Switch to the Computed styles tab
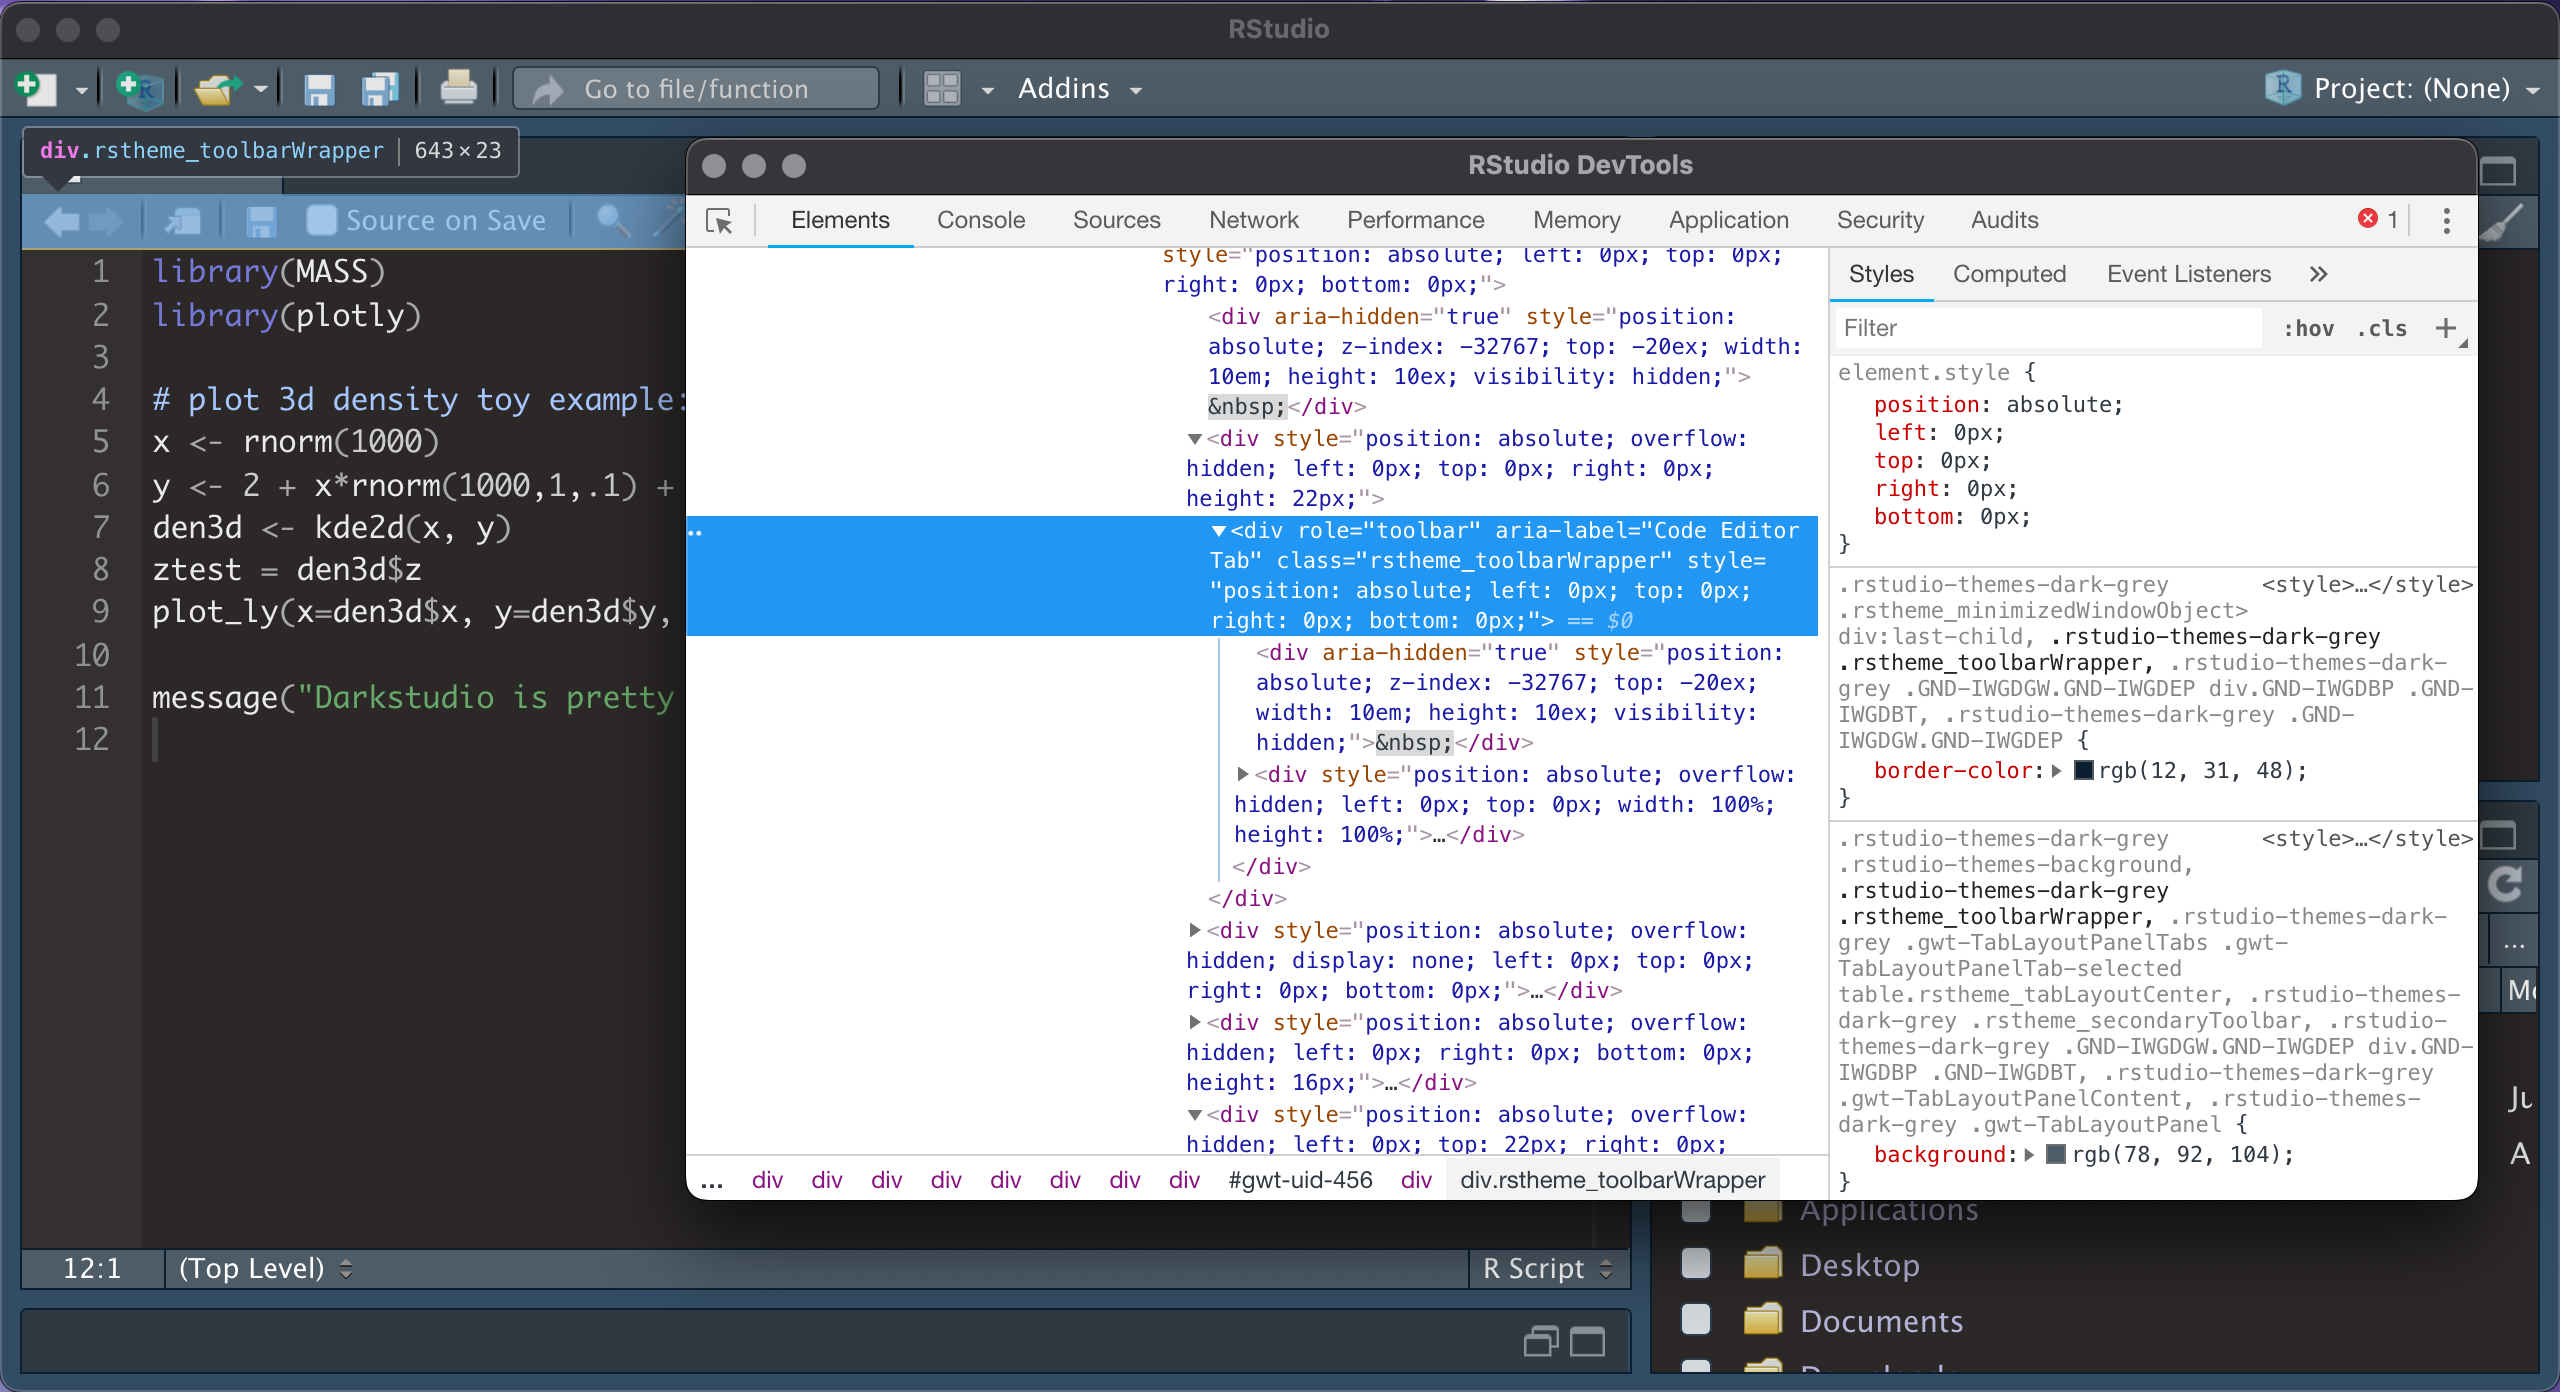Viewport: 2560px width, 1392px height. point(2009,274)
